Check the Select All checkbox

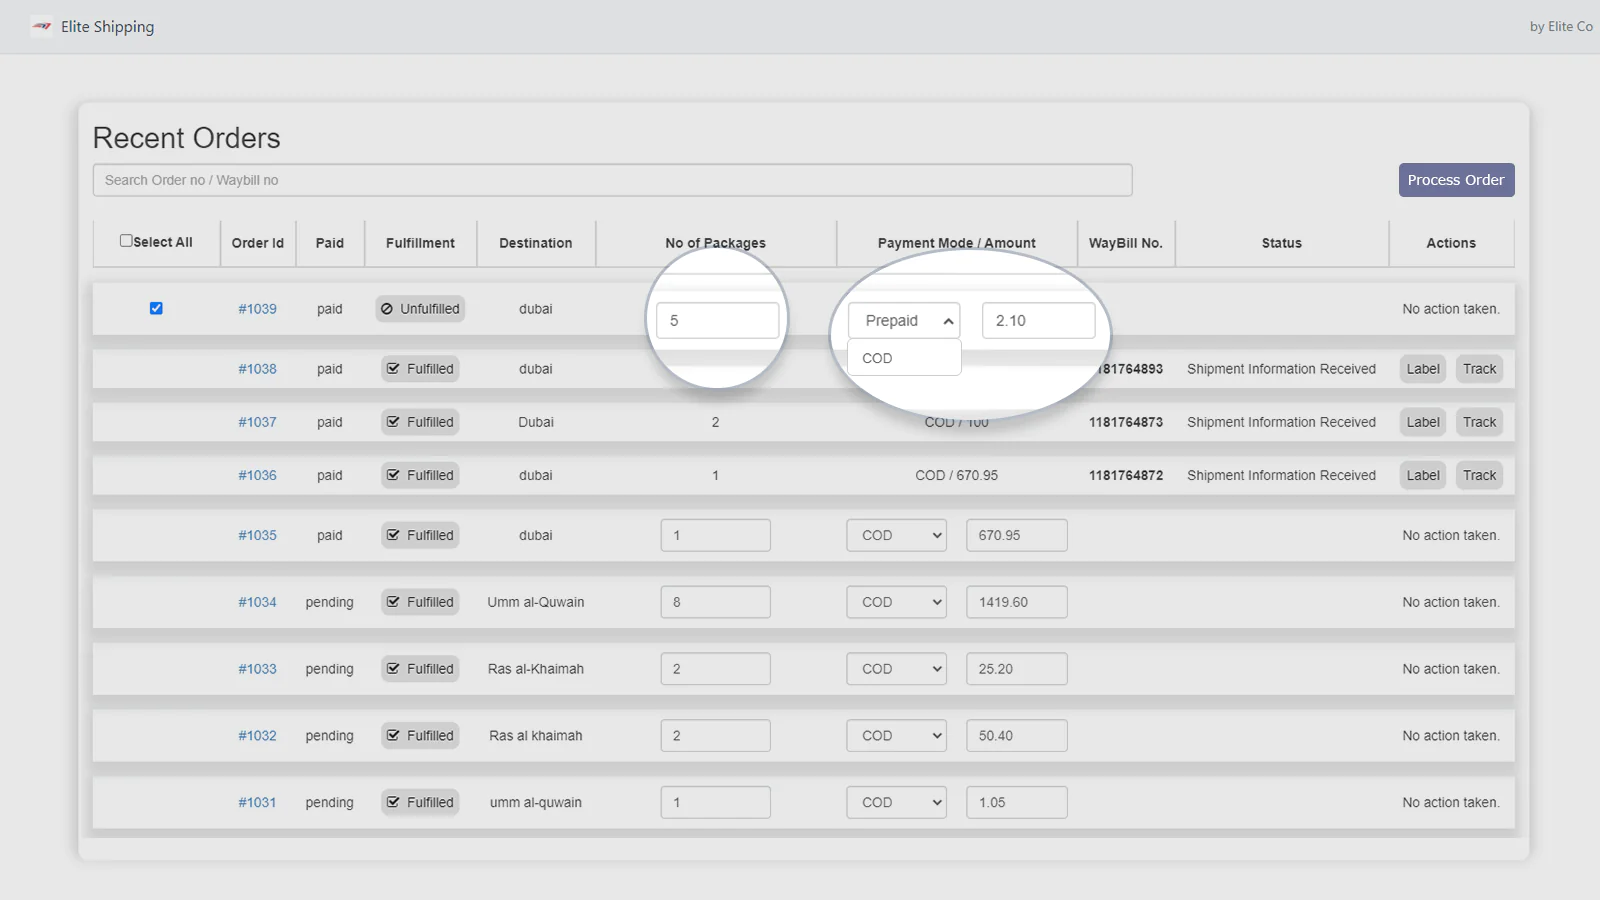tap(126, 241)
